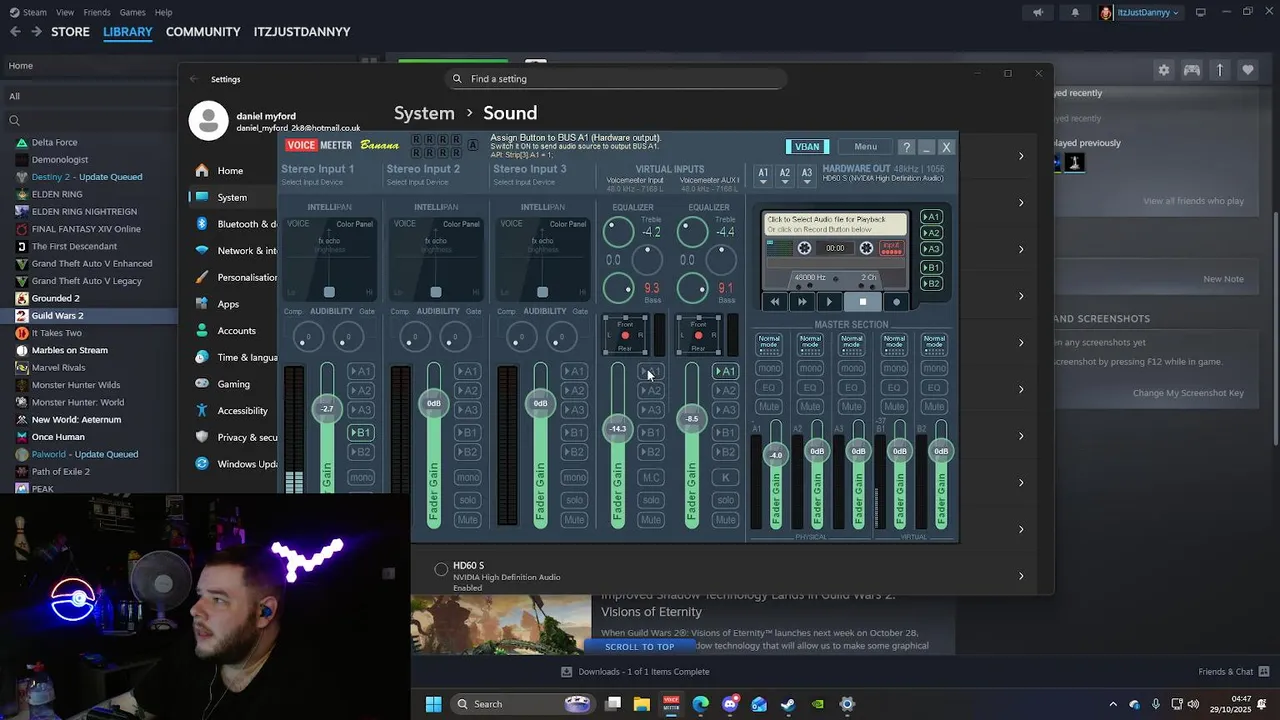1280x720 pixels.
Task: Click the Find a setting search field
Action: [617, 79]
